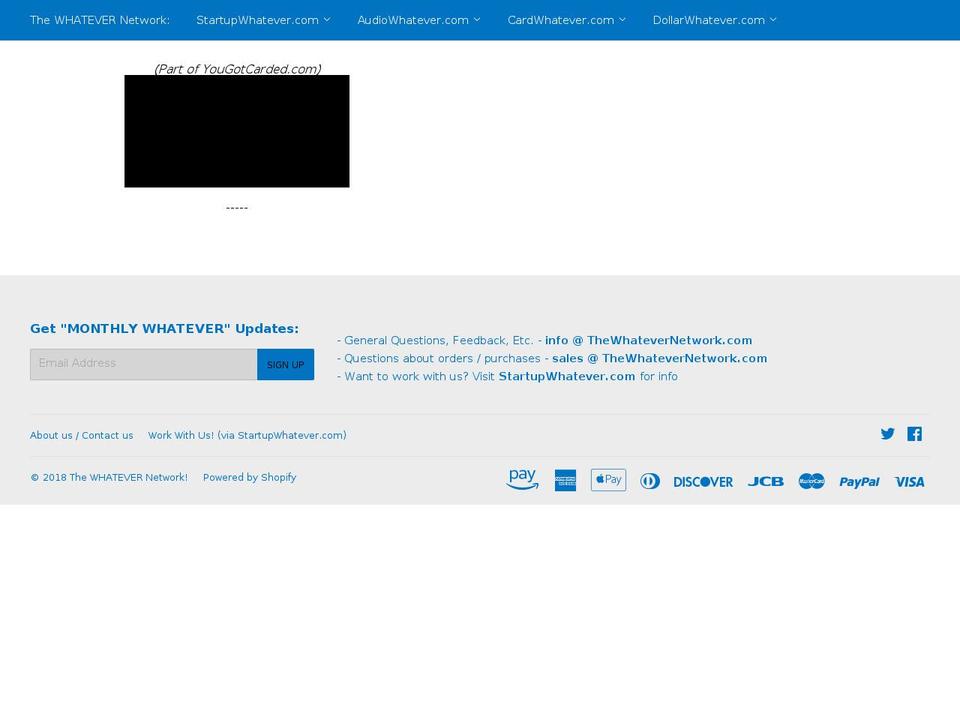Screen dimensions: 960x720
Task: Click the PayPal payment icon
Action: [x=859, y=482]
